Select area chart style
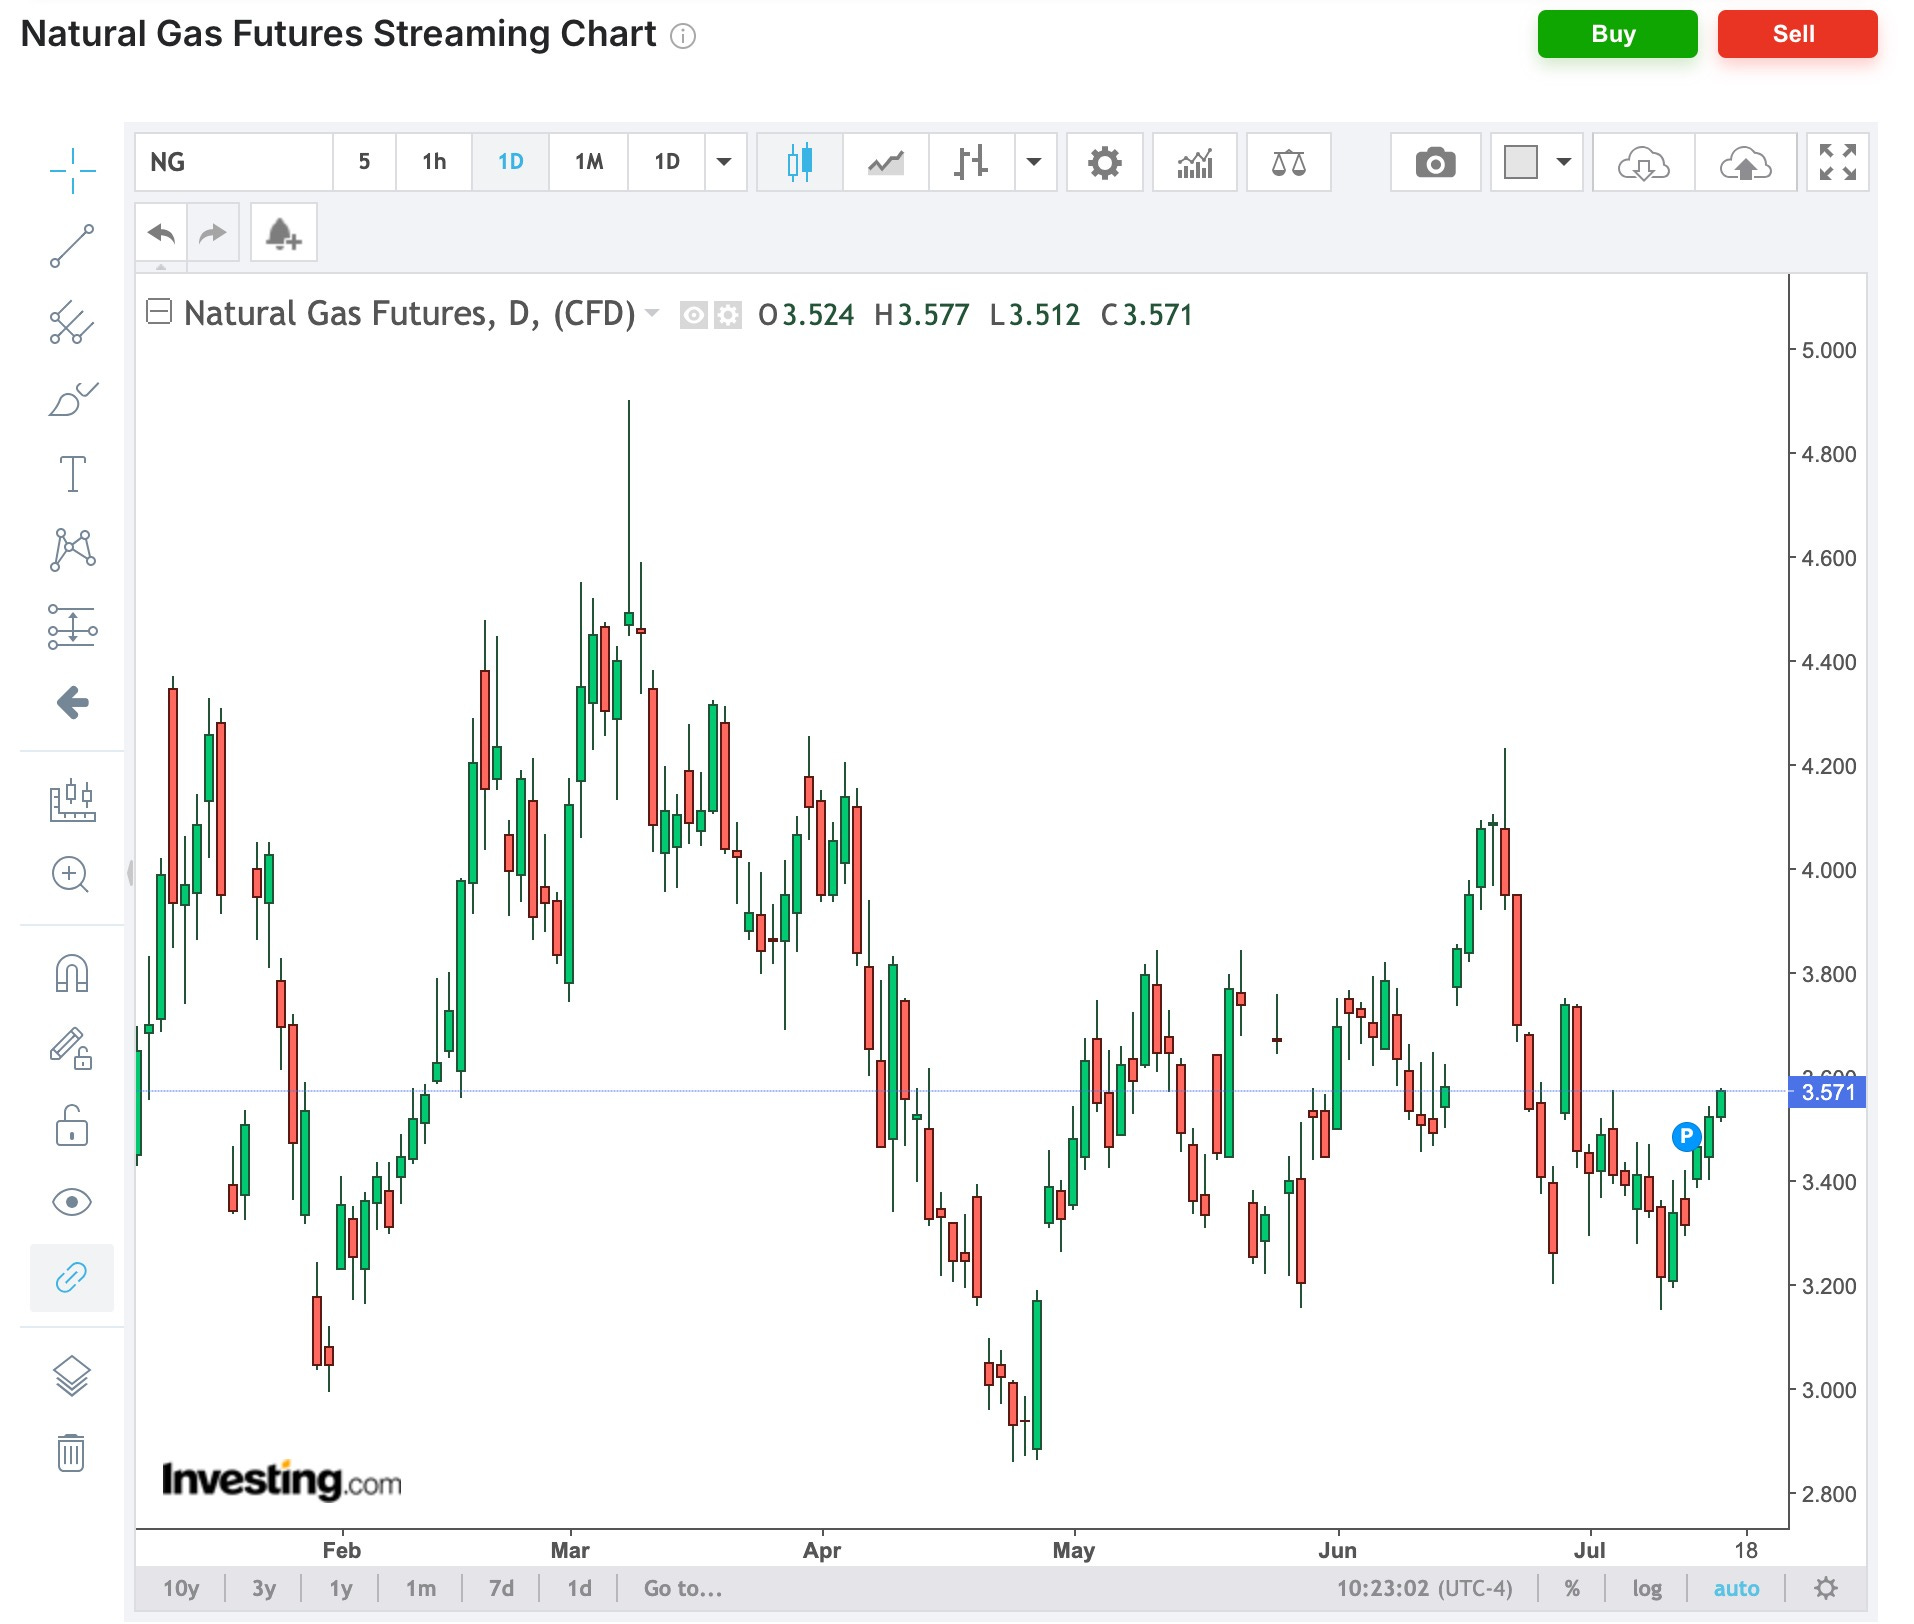The image size is (1914, 1624). [886, 162]
